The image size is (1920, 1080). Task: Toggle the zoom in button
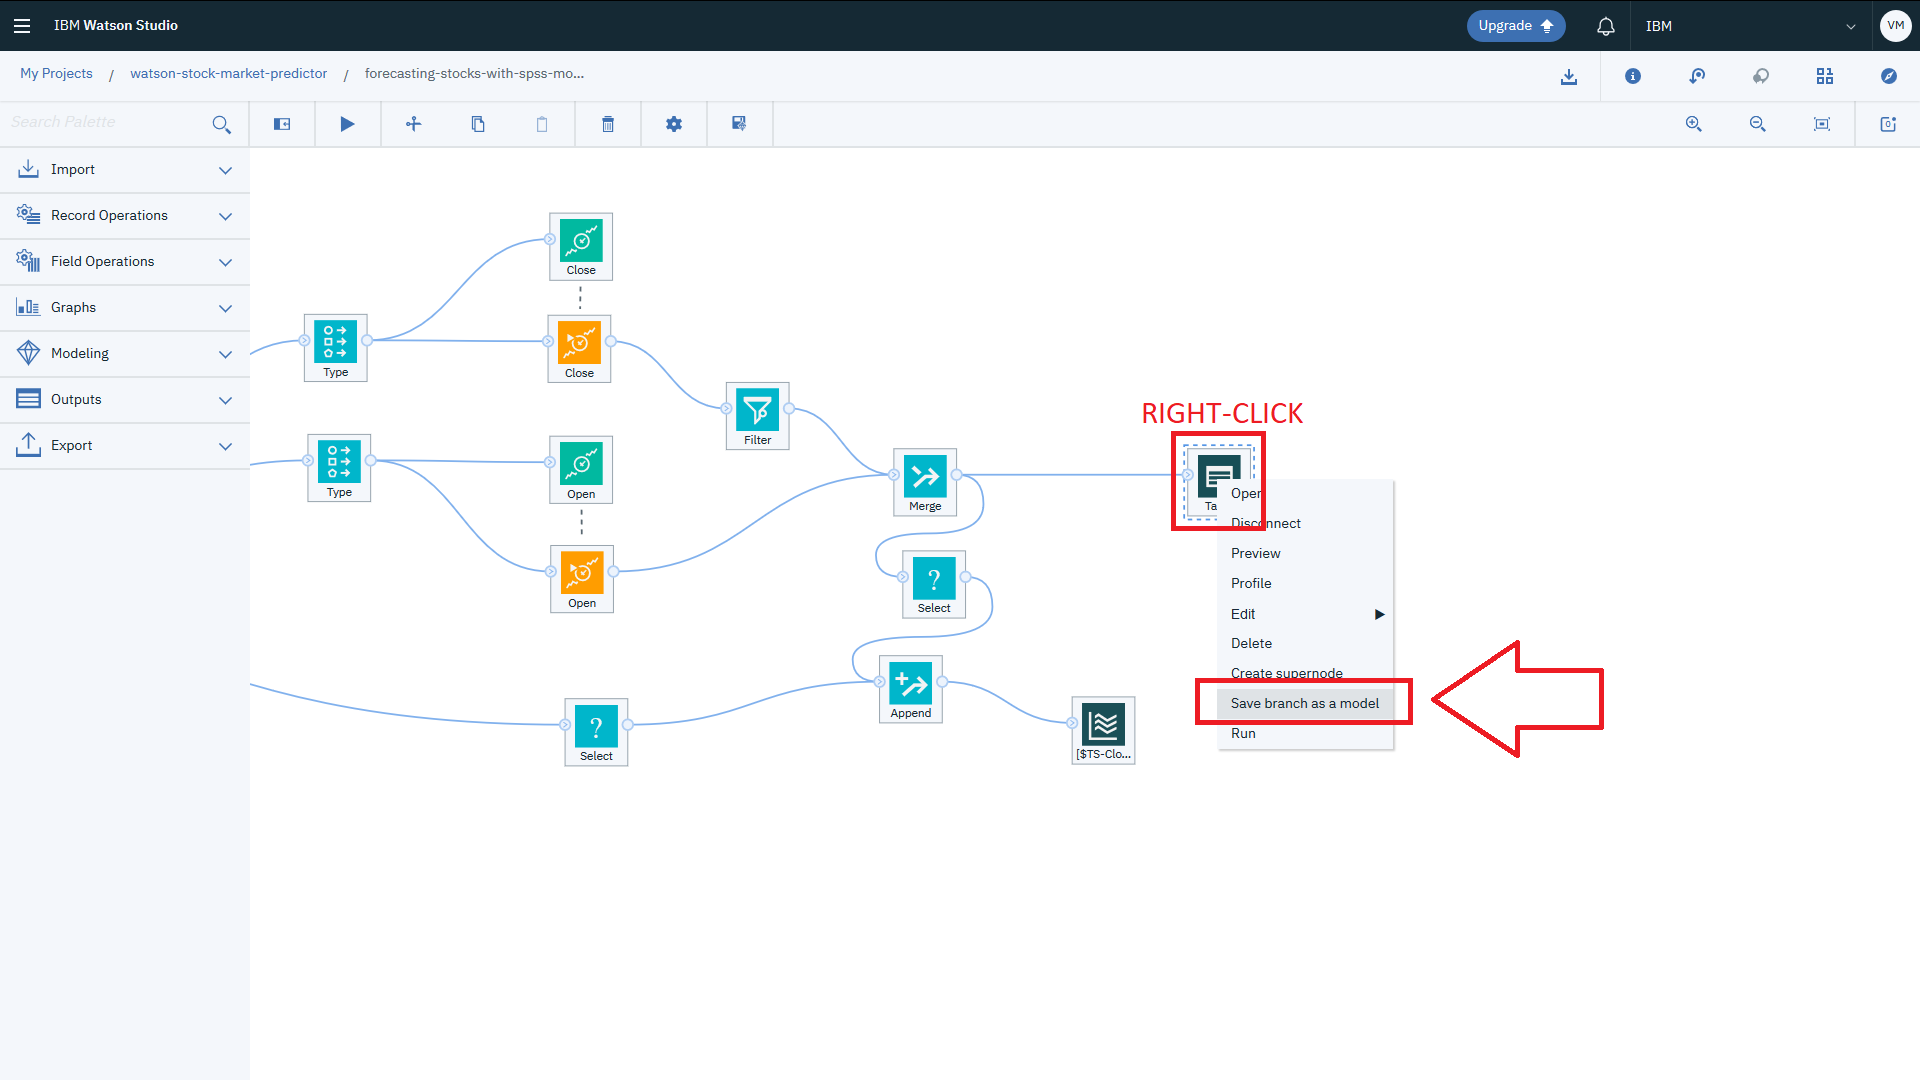pos(1693,124)
